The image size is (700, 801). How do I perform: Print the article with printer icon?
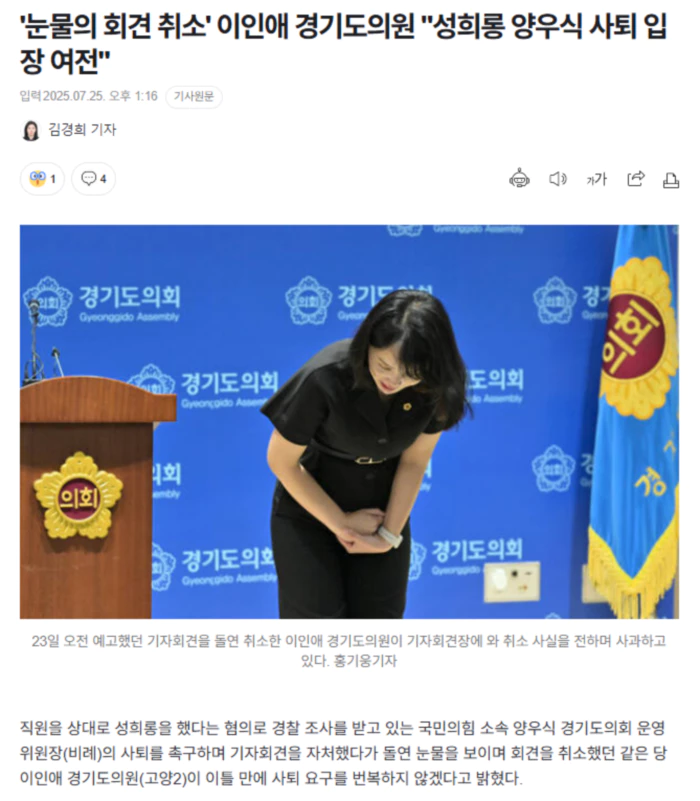(670, 180)
